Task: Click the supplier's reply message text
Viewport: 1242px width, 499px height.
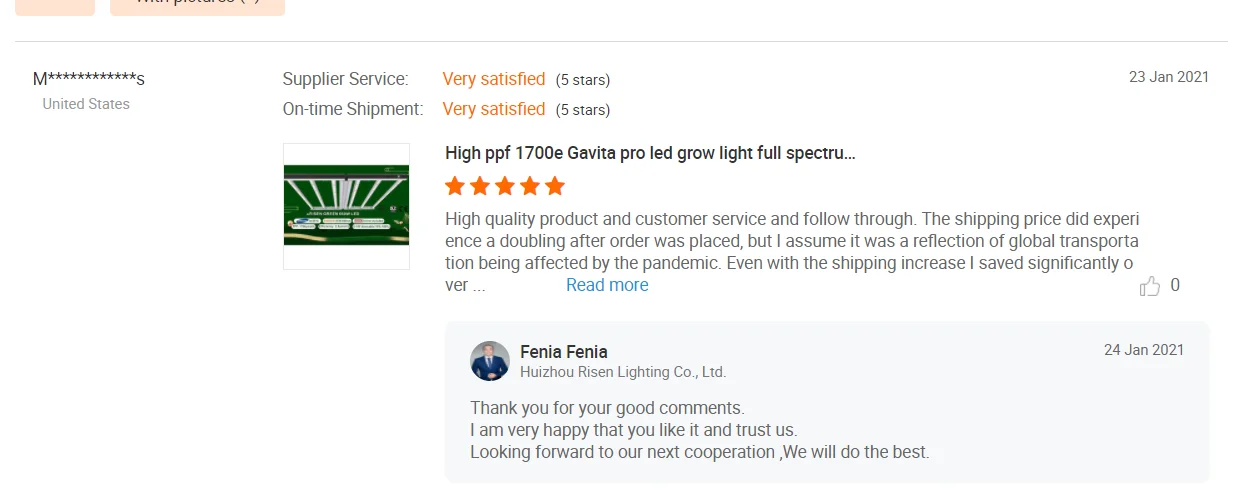Action: pos(699,430)
